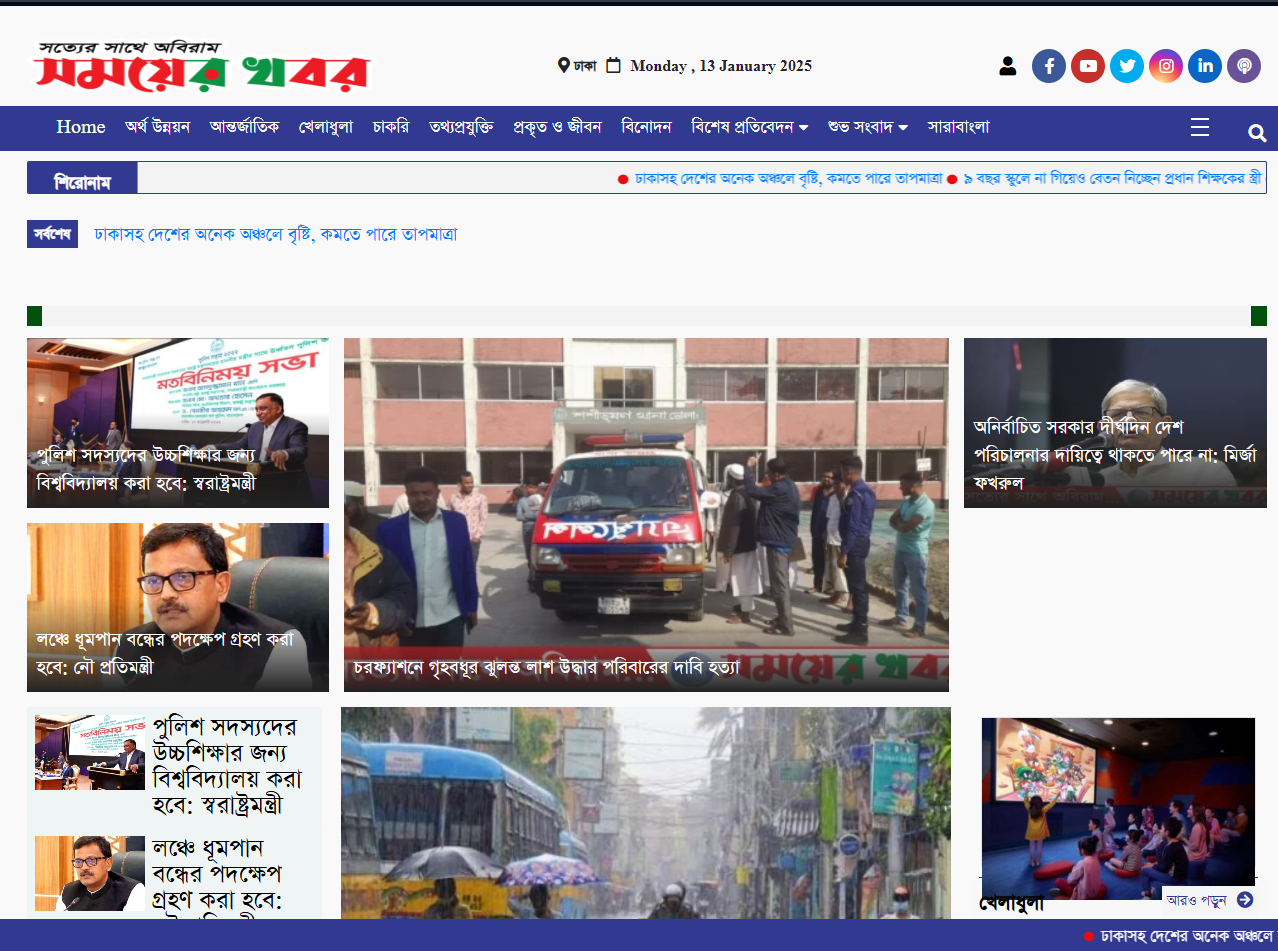Open the Twitter social icon
This screenshot has width=1278, height=951.
1127,66
